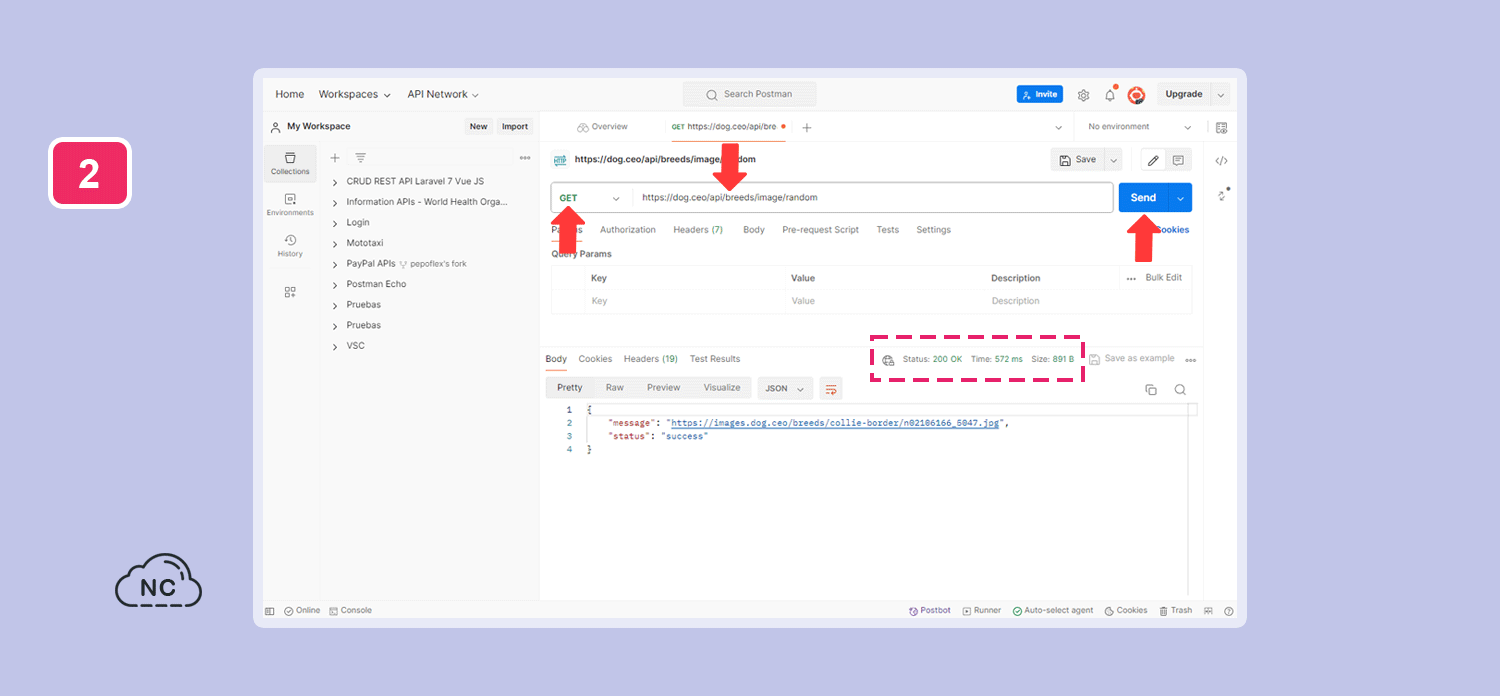
Task: Add a new request tab with plus
Action: pyautogui.click(x=807, y=127)
